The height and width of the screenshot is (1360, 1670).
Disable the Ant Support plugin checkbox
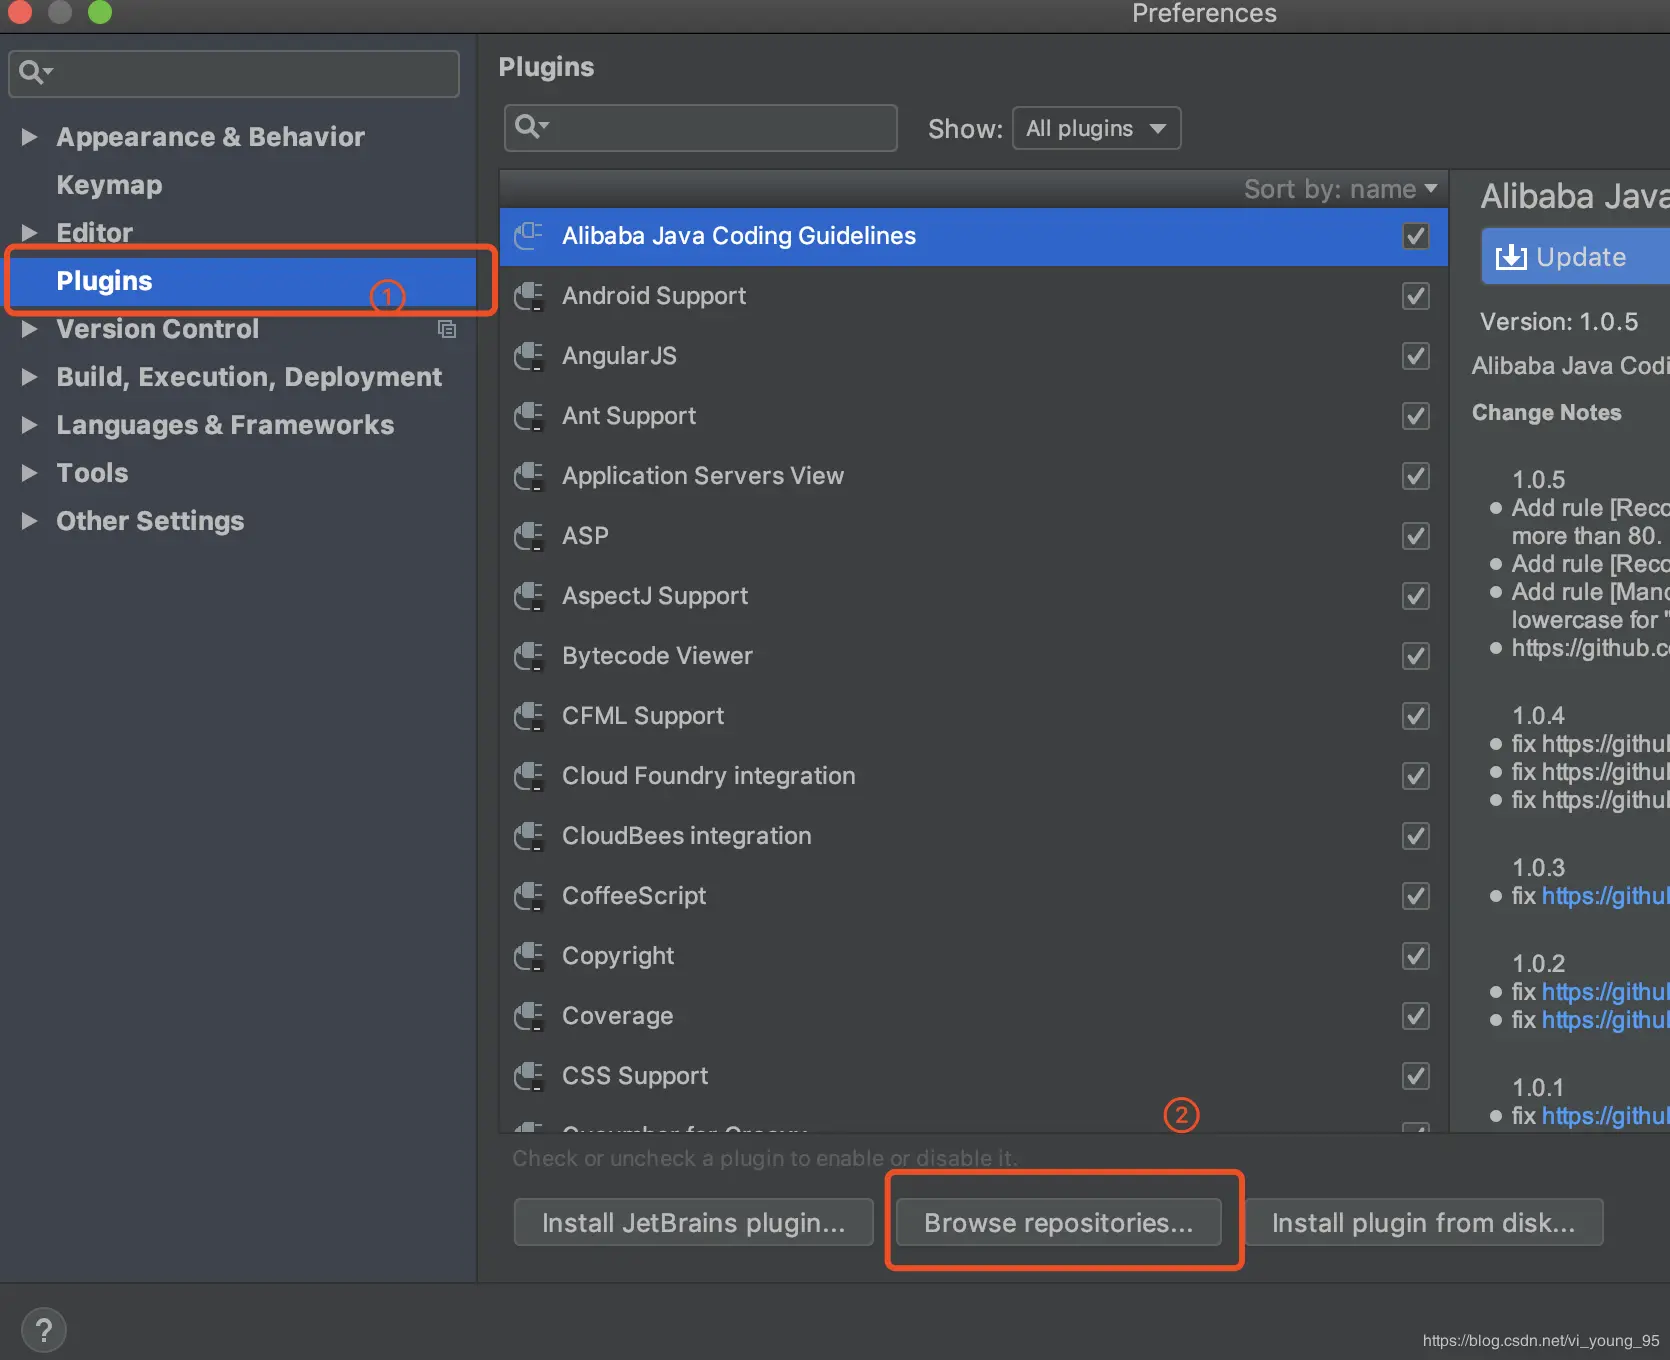point(1415,416)
